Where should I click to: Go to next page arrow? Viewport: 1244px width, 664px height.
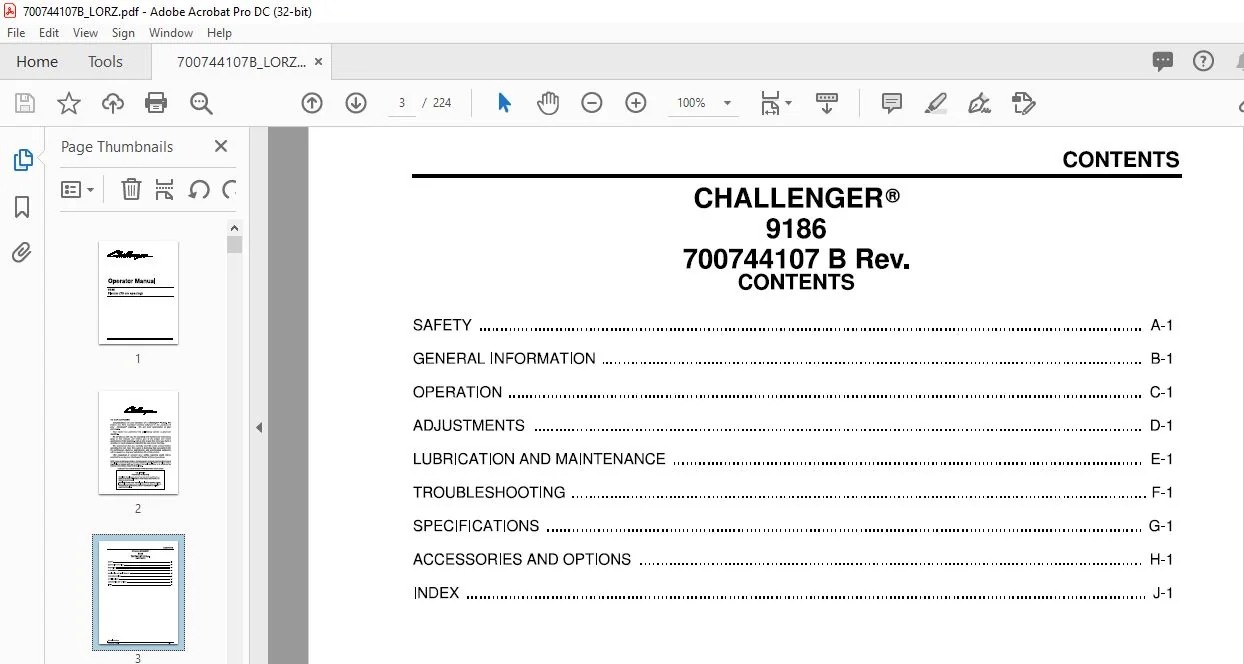click(356, 103)
